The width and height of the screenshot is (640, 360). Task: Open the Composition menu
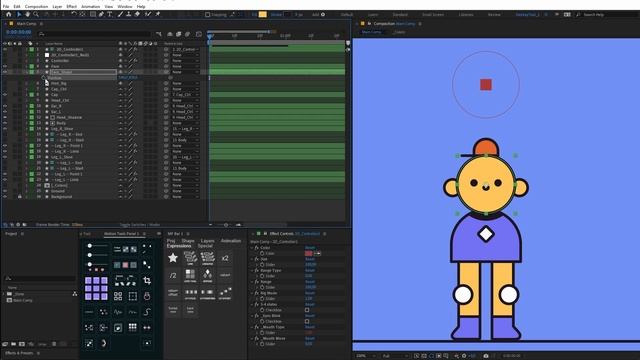[36, 7]
